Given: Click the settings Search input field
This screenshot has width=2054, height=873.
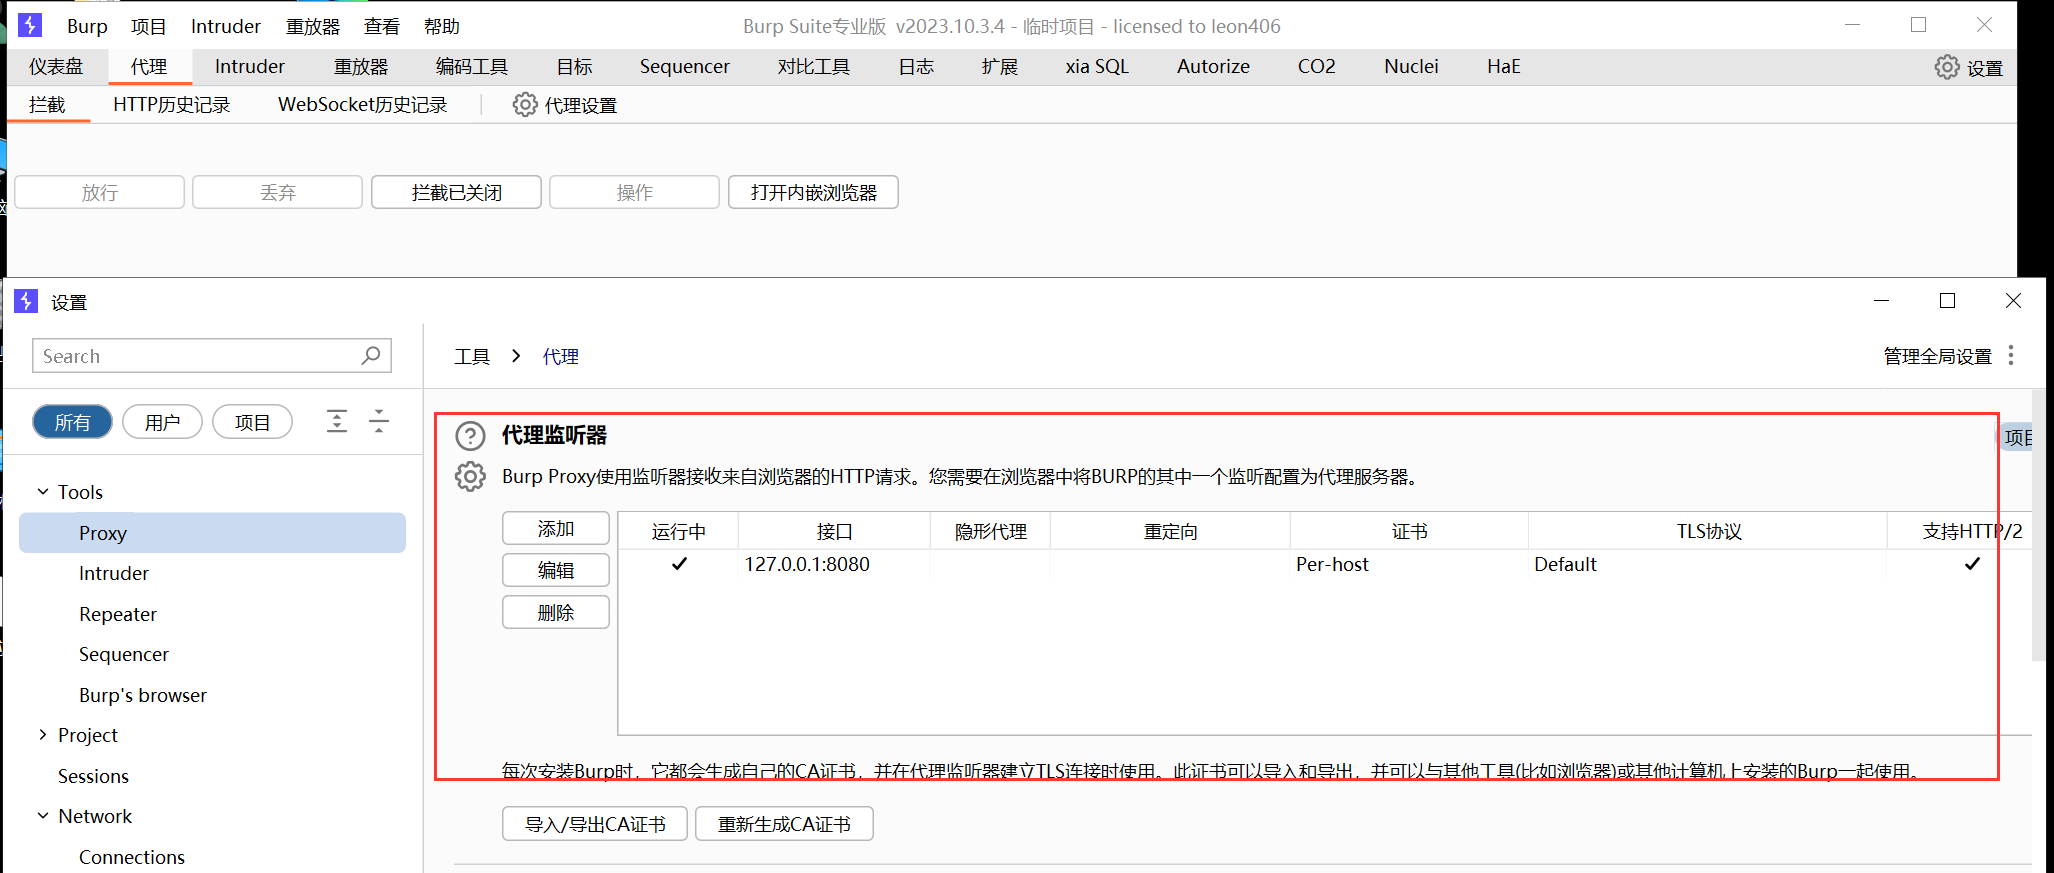Looking at the screenshot, I should (212, 355).
